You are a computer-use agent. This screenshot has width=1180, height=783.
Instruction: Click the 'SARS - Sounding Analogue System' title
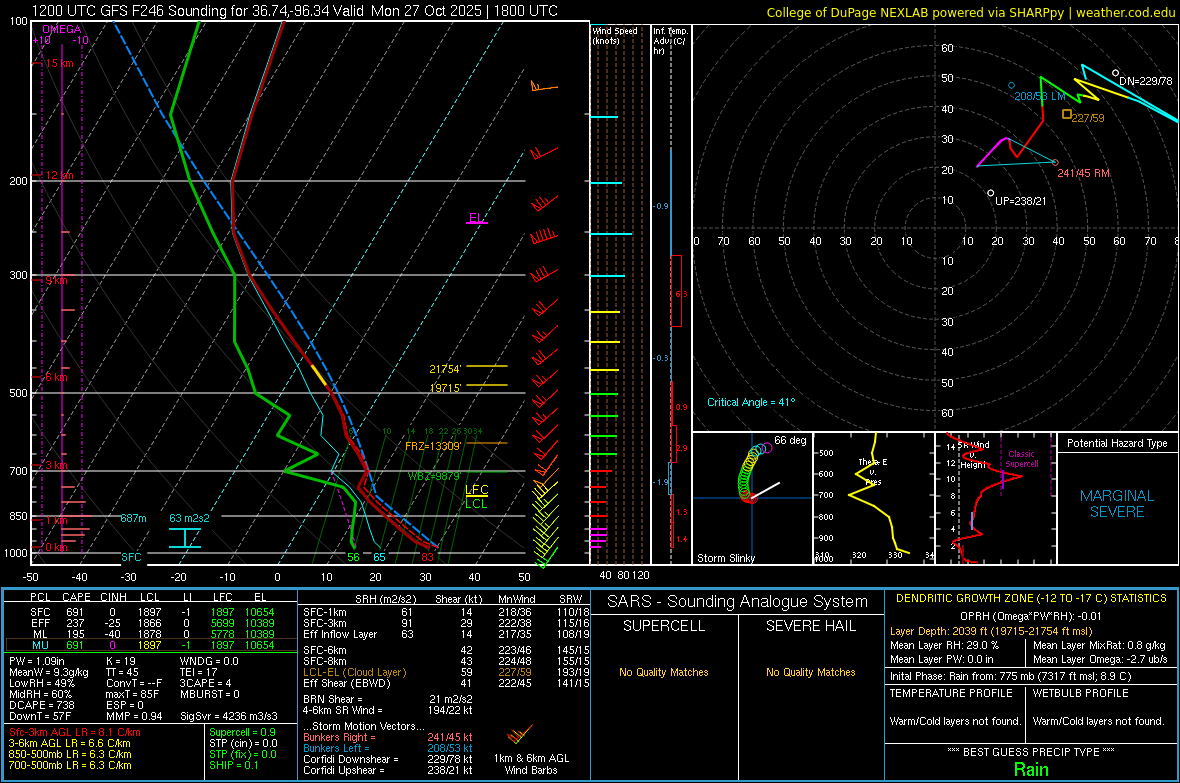(737, 602)
